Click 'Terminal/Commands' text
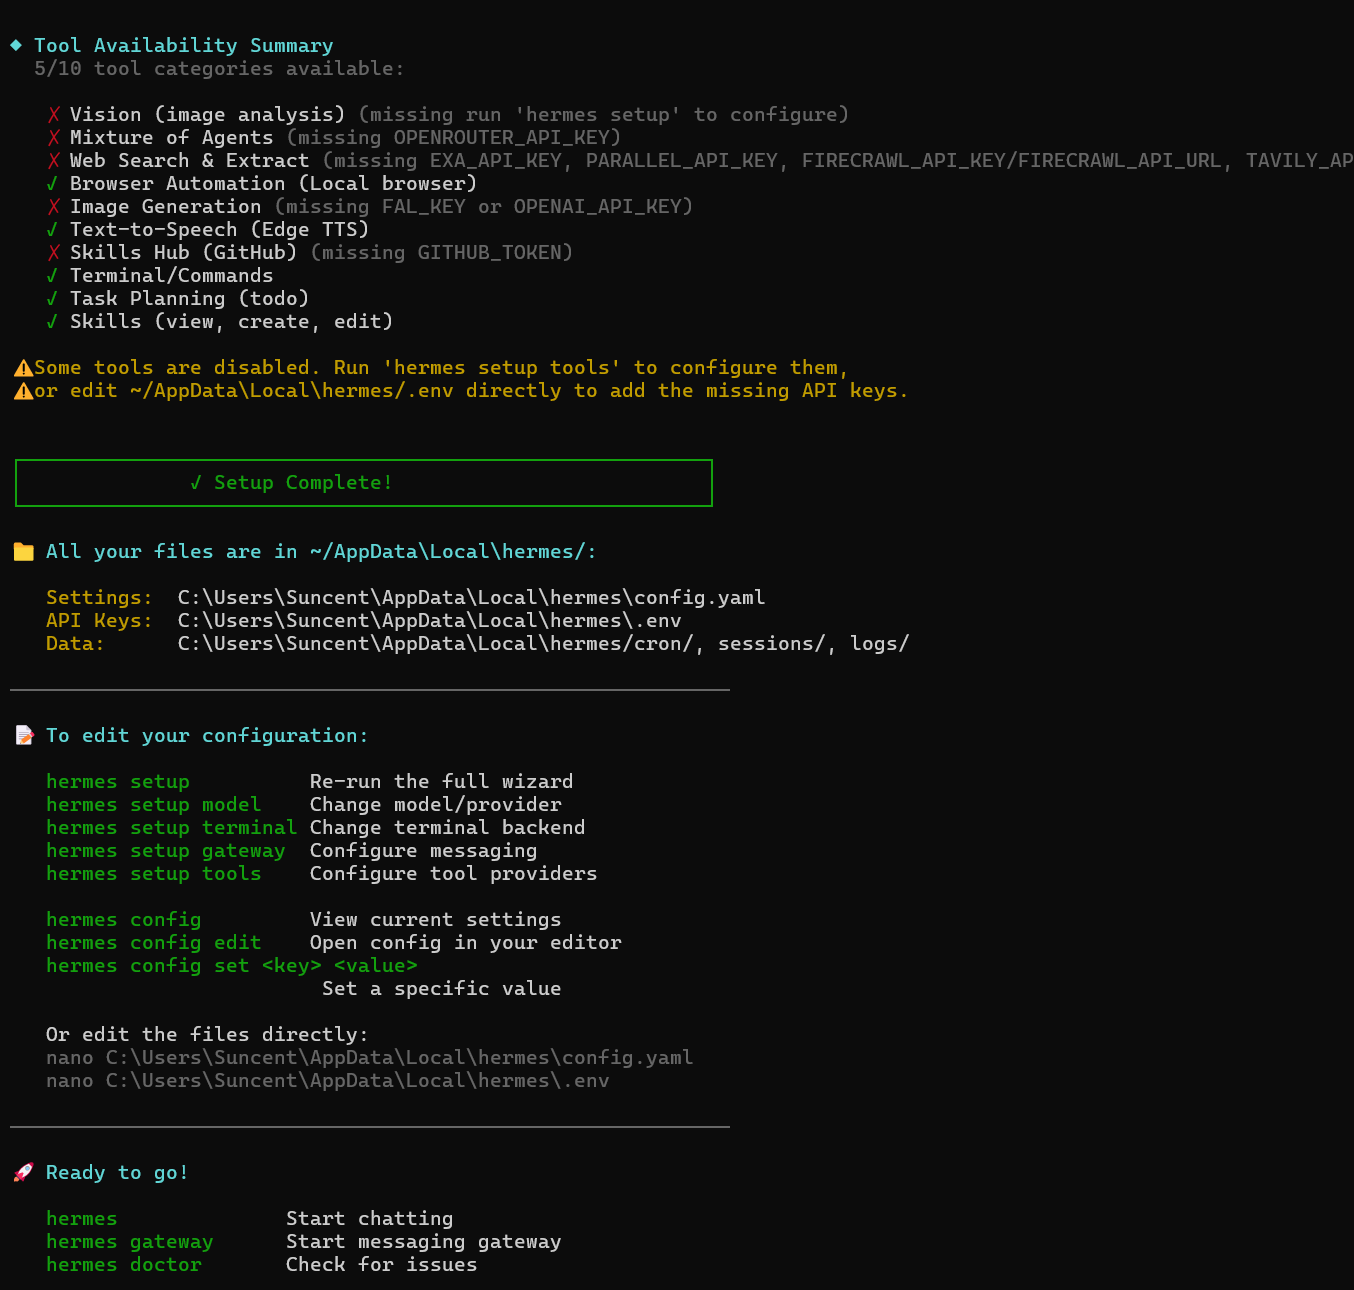Image resolution: width=1354 pixels, height=1290 pixels. coord(171,276)
